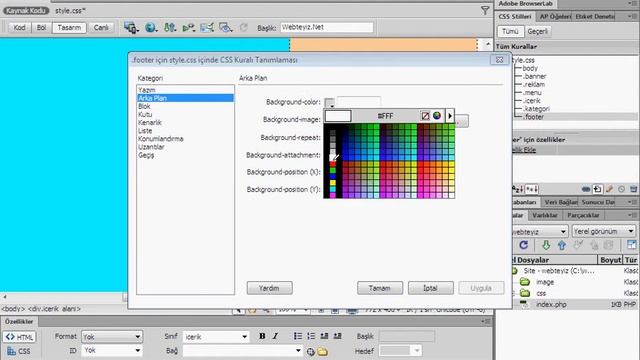Open the browser compatibility check icon
This screenshot has width=640, height=360.
point(207,28)
